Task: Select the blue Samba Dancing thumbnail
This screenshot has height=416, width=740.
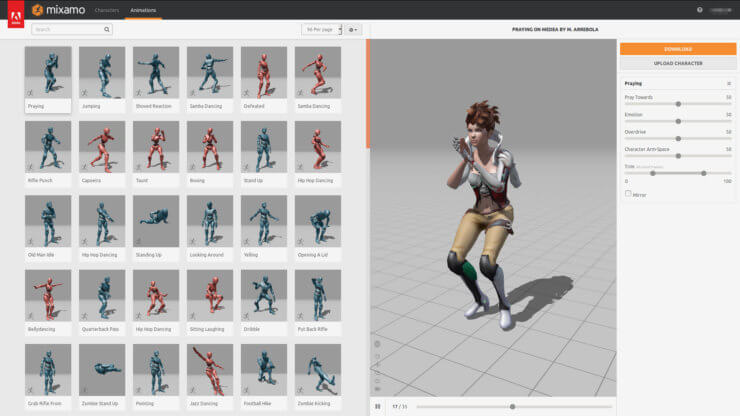Action: coord(210,72)
